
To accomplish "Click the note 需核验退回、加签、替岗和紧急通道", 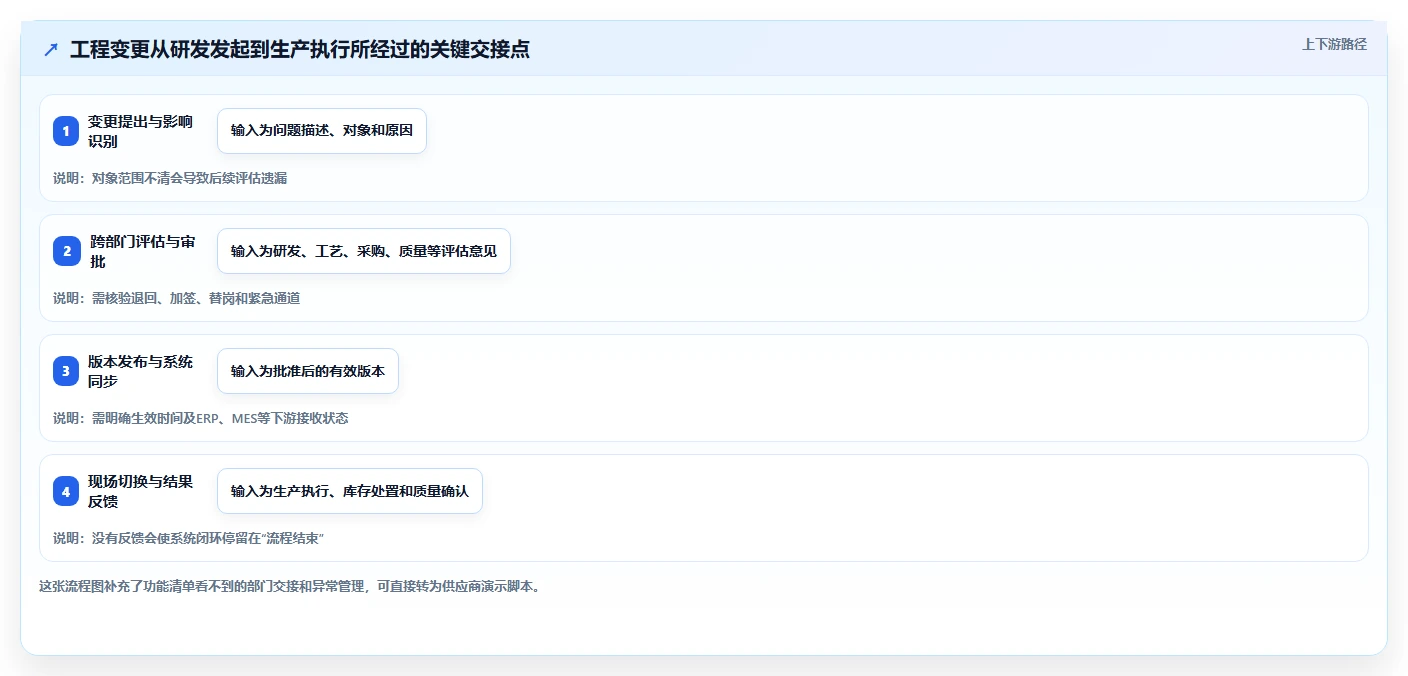I will (x=176, y=298).
